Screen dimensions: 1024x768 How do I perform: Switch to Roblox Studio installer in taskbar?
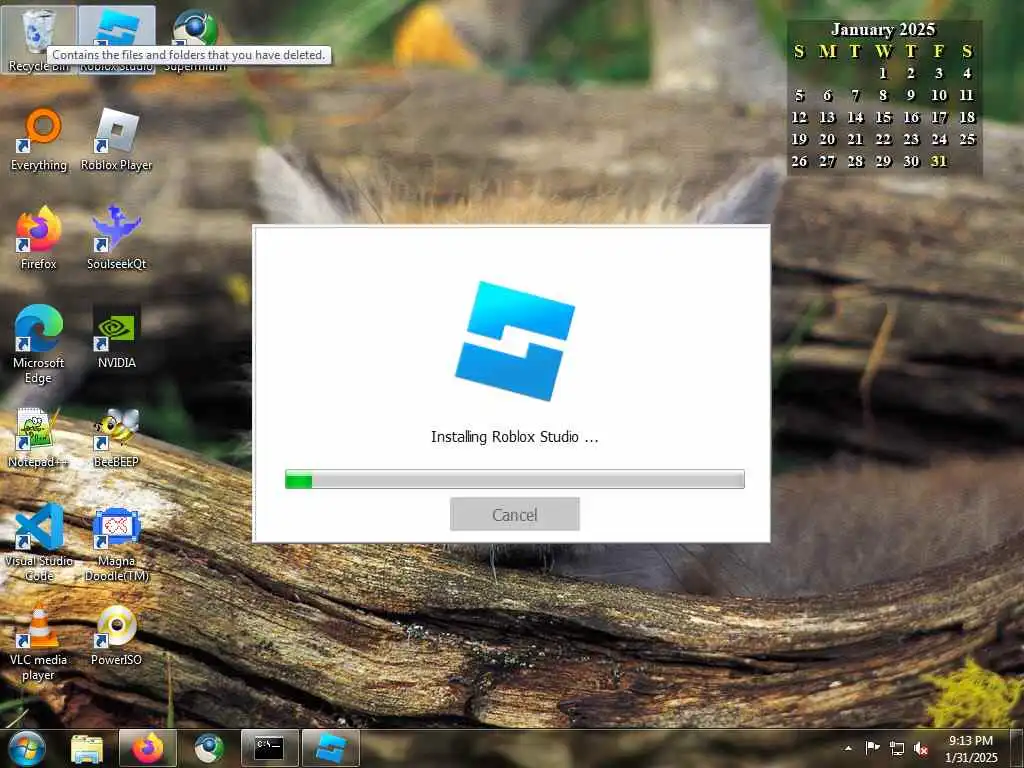pos(330,748)
